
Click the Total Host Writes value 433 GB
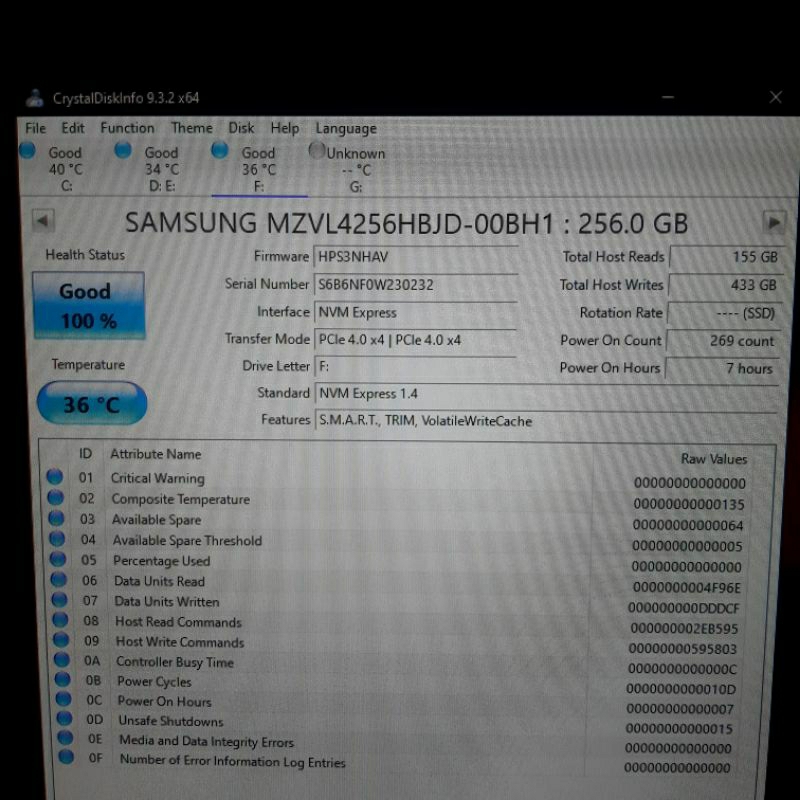[x=724, y=285]
